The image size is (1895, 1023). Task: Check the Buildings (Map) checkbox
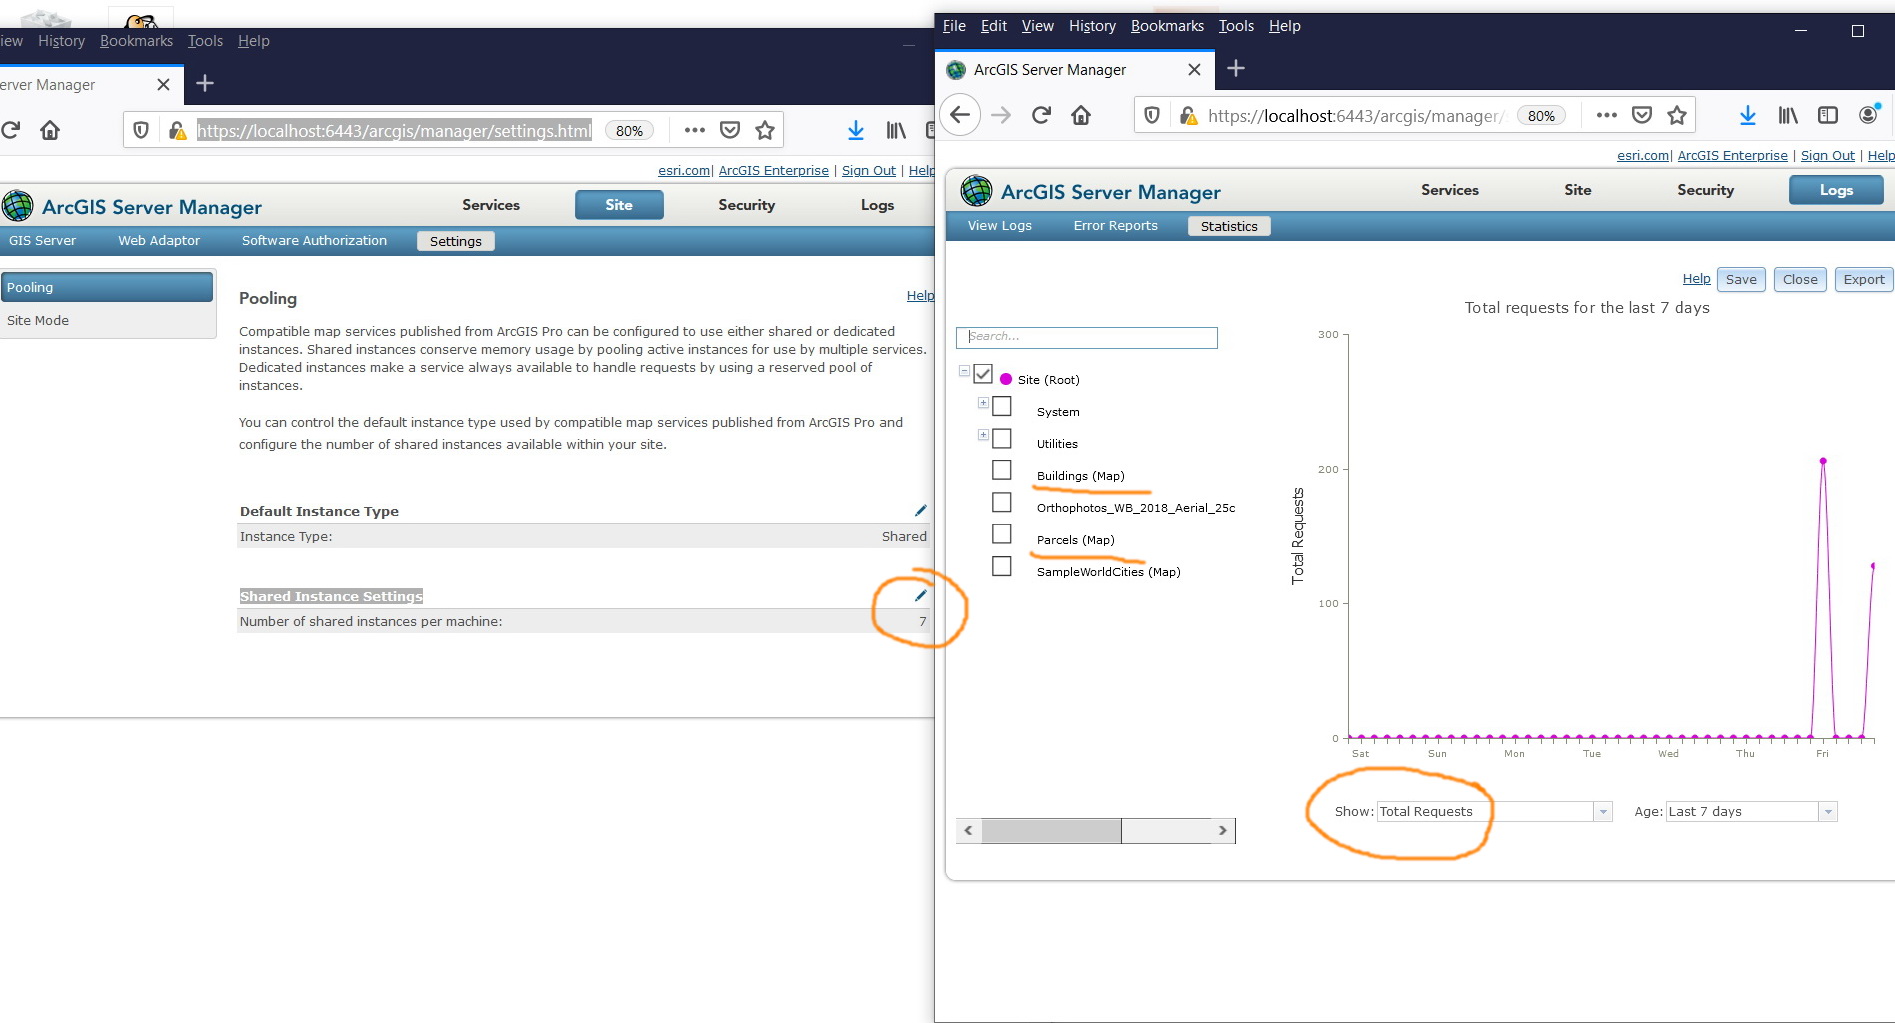coord(1002,470)
